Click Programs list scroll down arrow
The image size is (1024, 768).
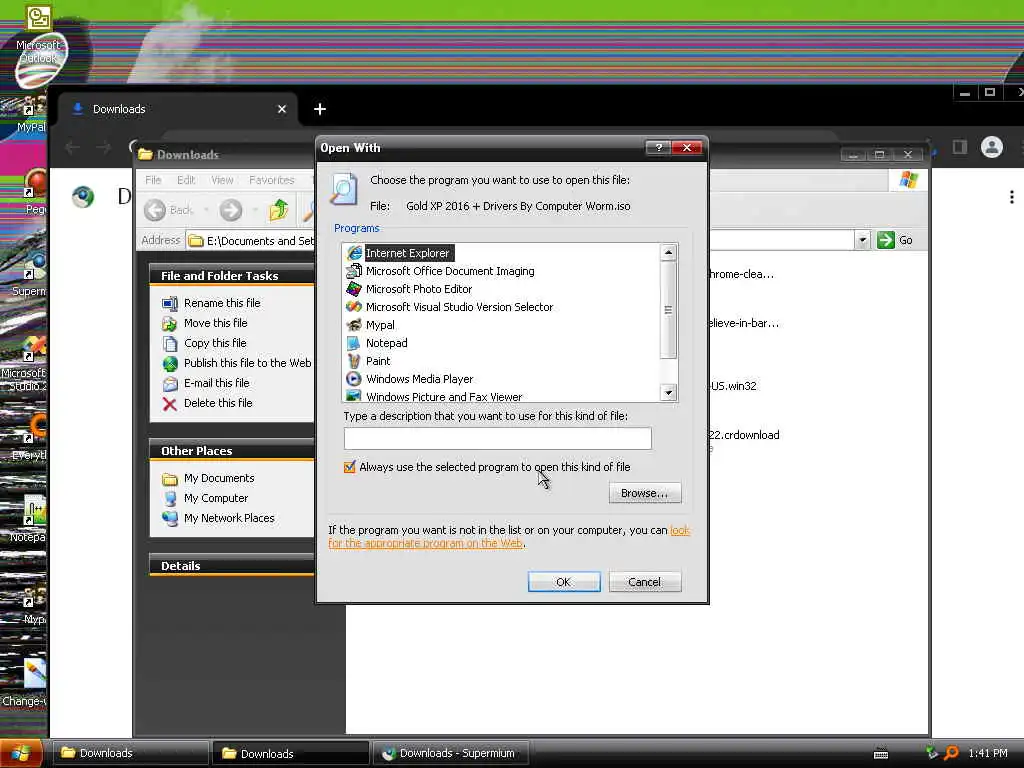tap(668, 392)
